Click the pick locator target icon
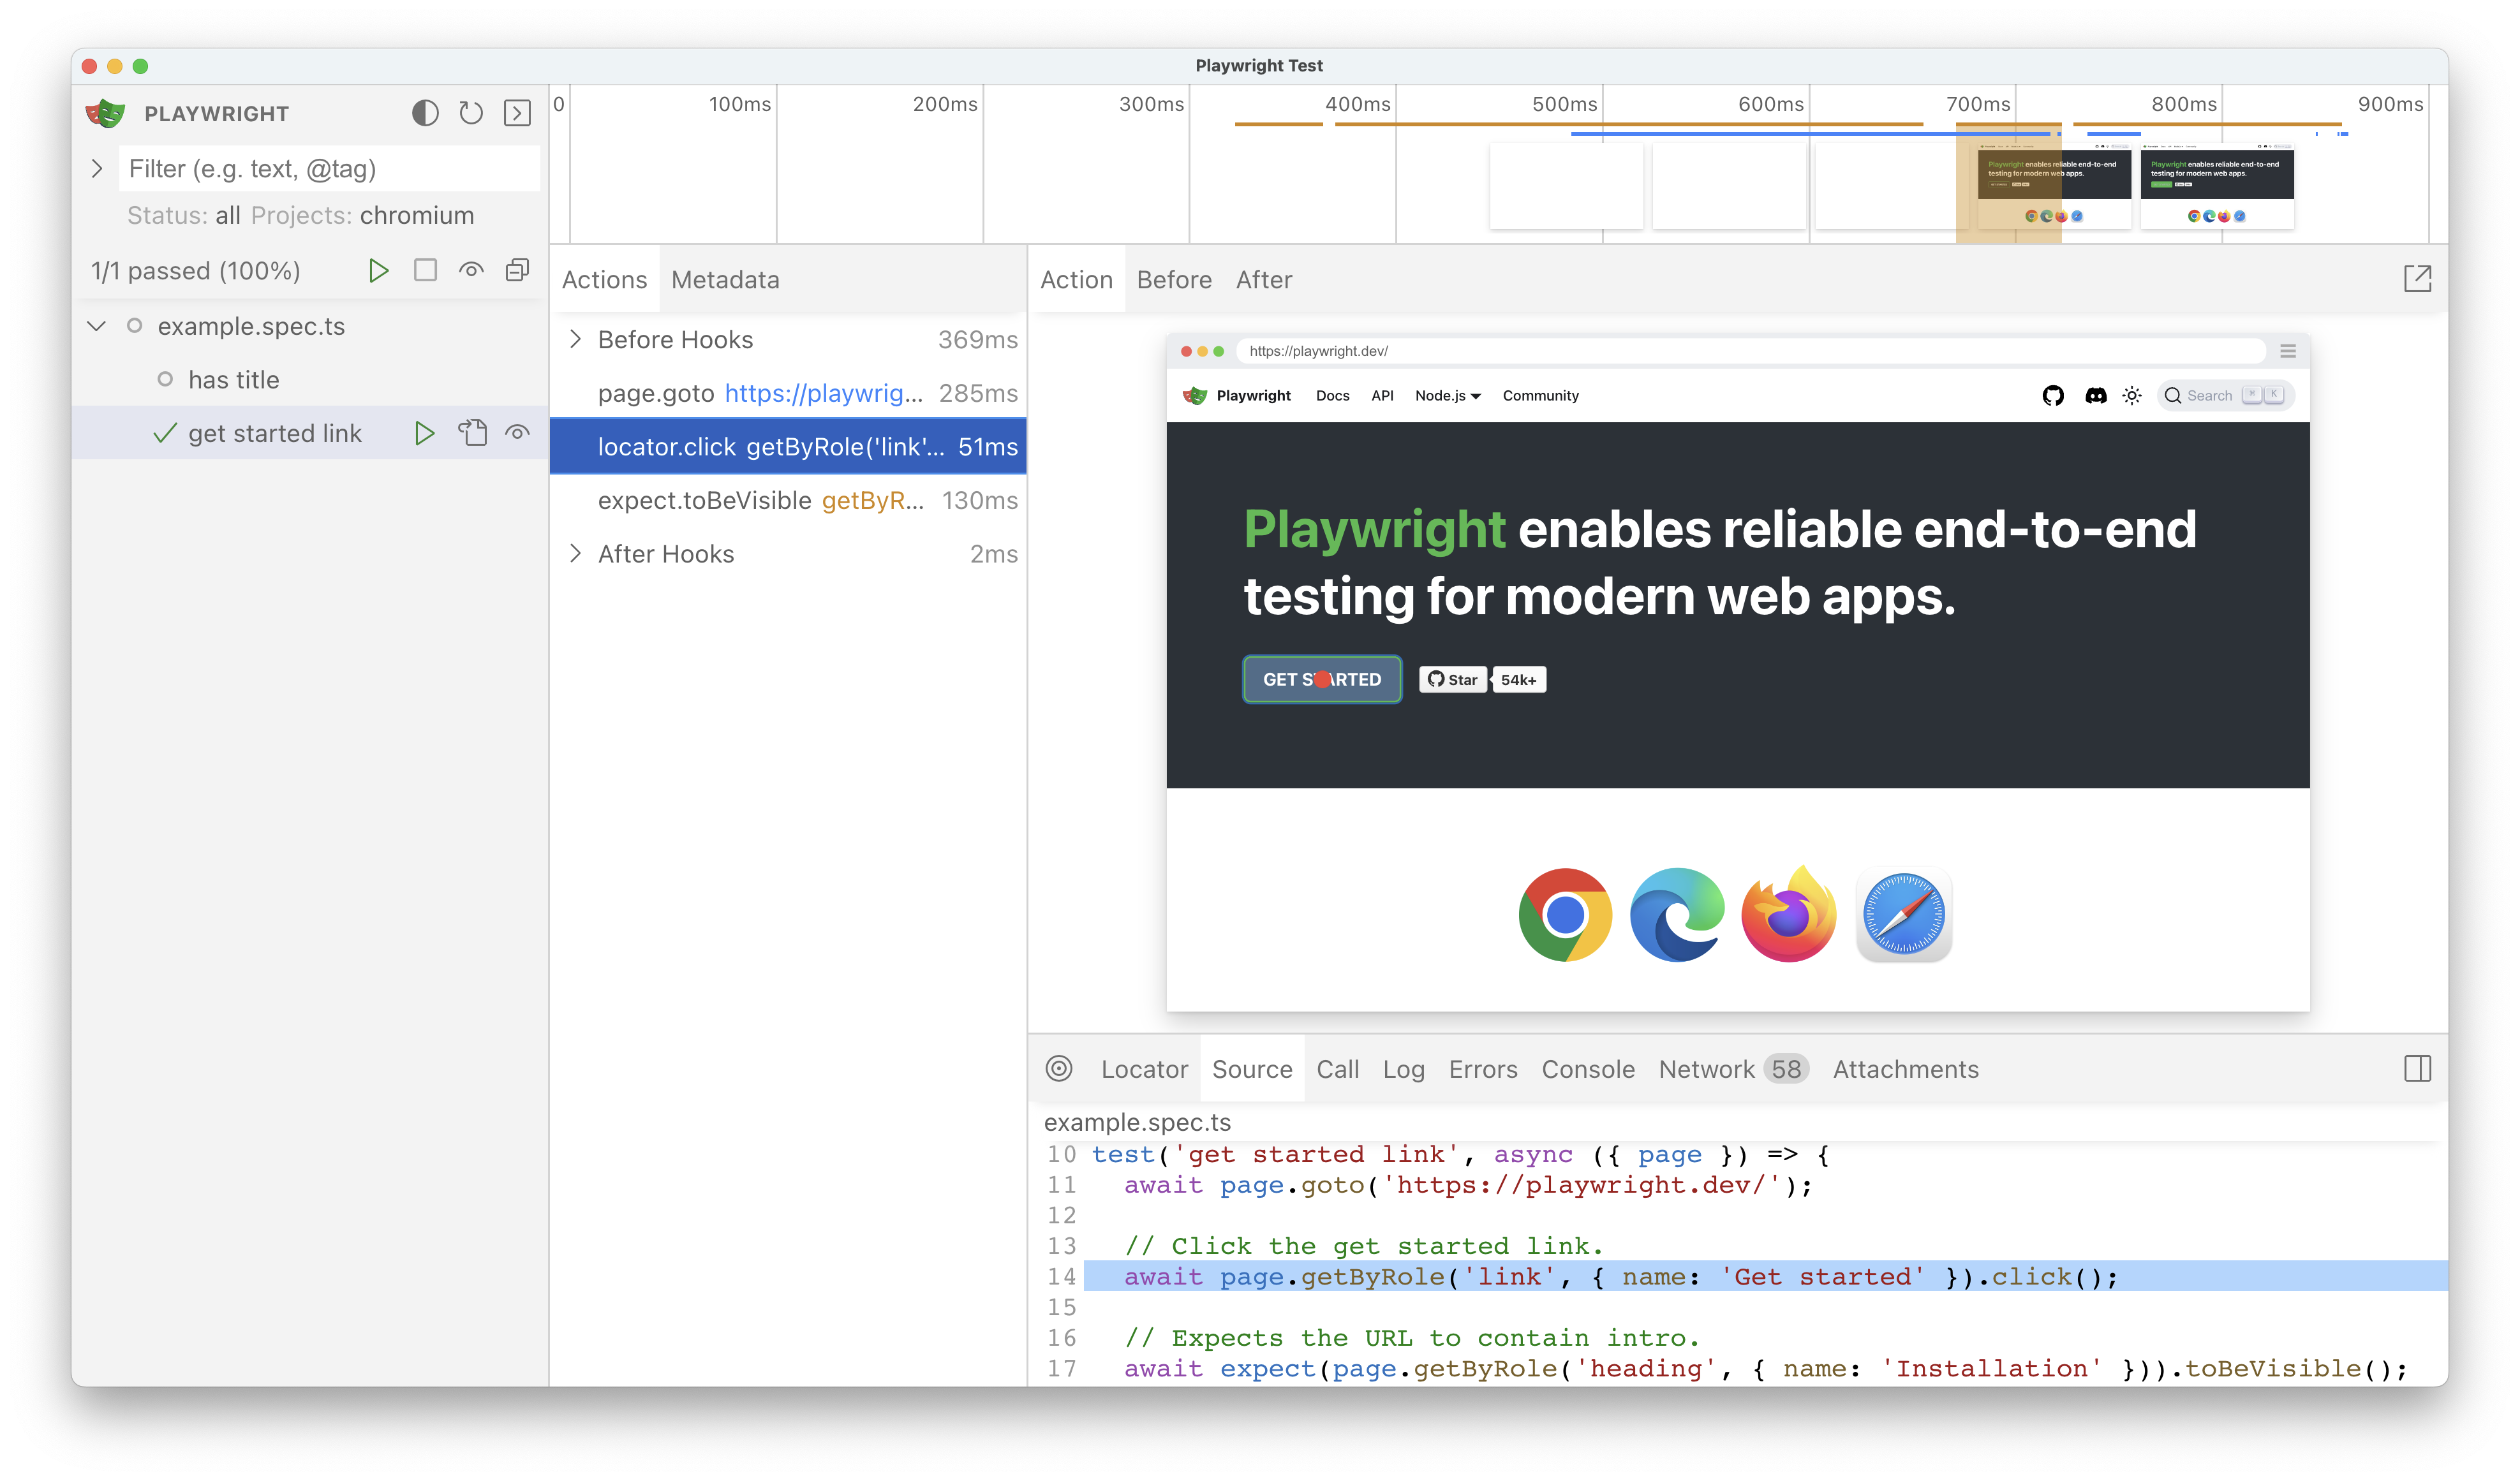The image size is (2520, 1481). click(1059, 1068)
